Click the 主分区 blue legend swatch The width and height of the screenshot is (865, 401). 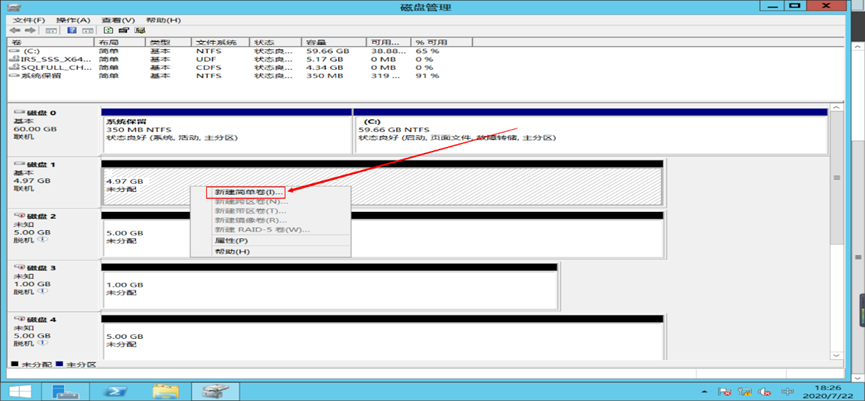[58, 365]
